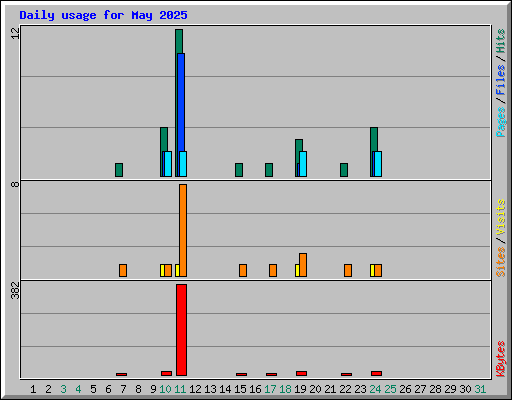Select the yellow Visits bar on day 24
The width and height of the screenshot is (512, 400).
coord(372,270)
